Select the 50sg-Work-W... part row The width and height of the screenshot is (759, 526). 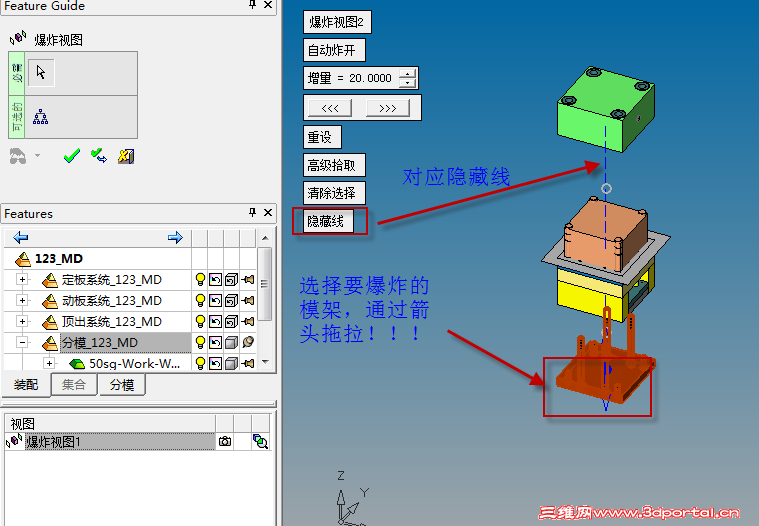coord(135,363)
